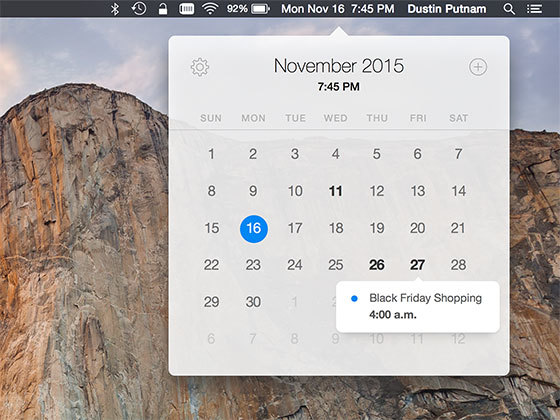Choose November 21
The image size is (560, 420).
[458, 228]
